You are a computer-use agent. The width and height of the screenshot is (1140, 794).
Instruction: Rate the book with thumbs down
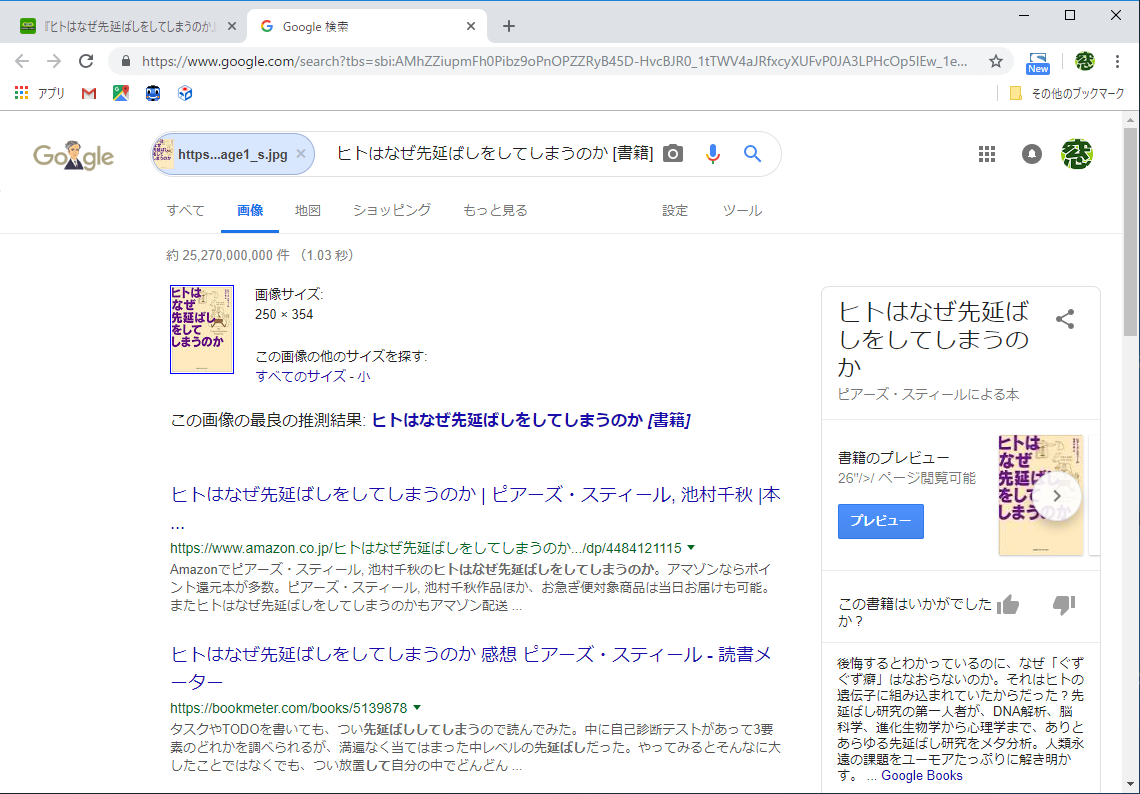[1063, 603]
